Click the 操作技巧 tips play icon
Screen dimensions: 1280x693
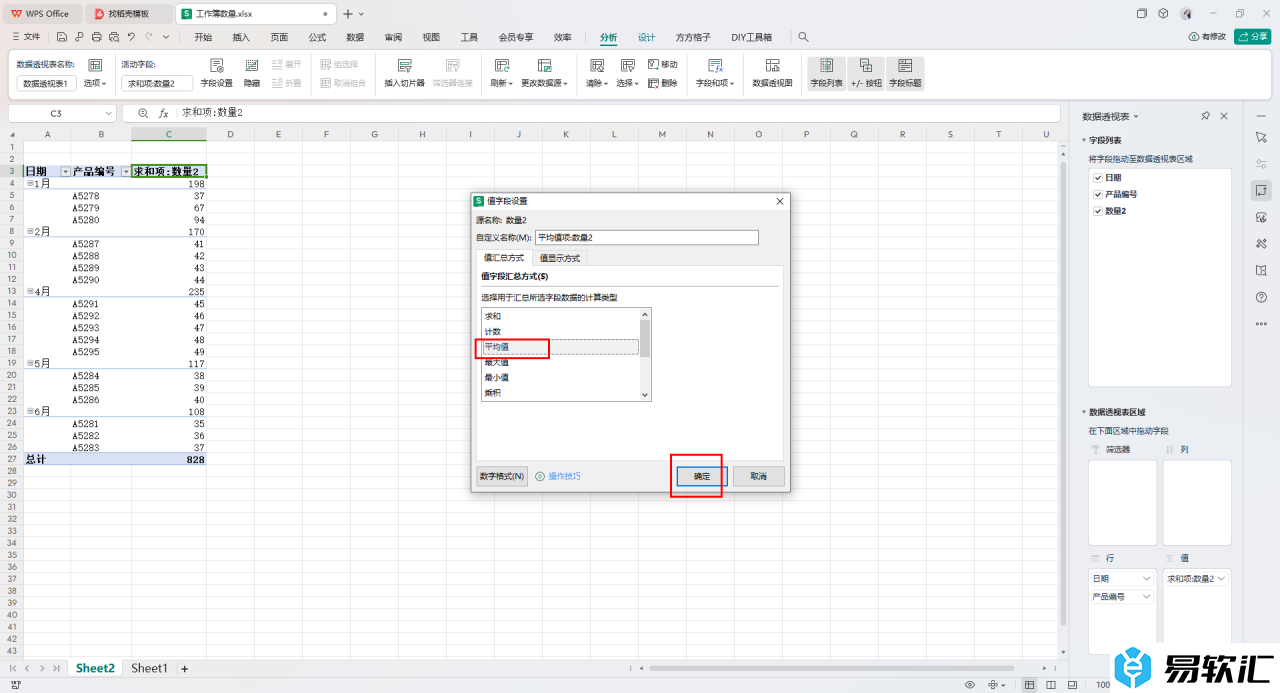pyautogui.click(x=540, y=476)
